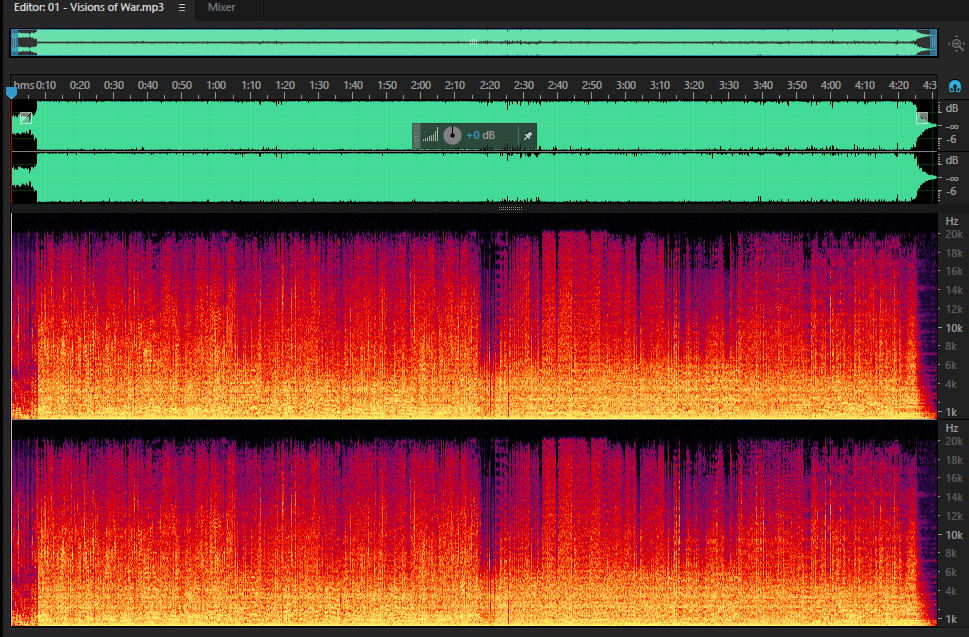Click the 3:00 mark on the timeline
This screenshot has width=969, height=637.
(626, 85)
